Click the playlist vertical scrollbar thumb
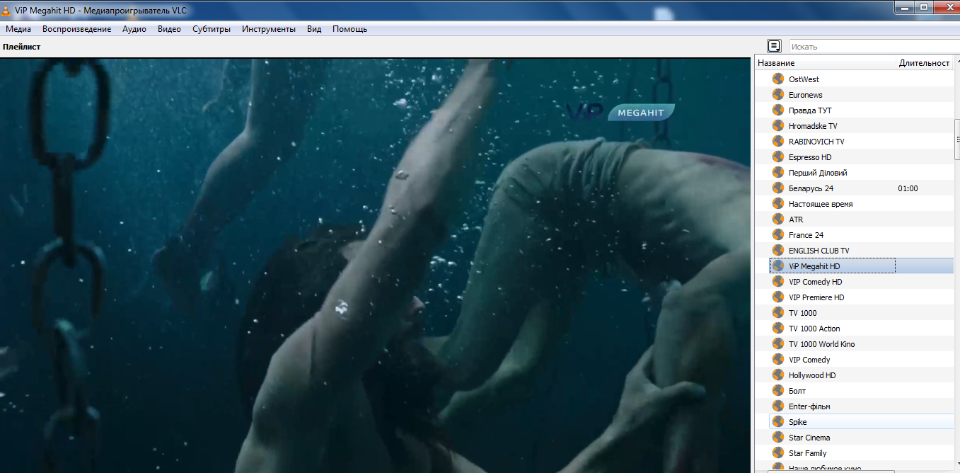 [957, 140]
